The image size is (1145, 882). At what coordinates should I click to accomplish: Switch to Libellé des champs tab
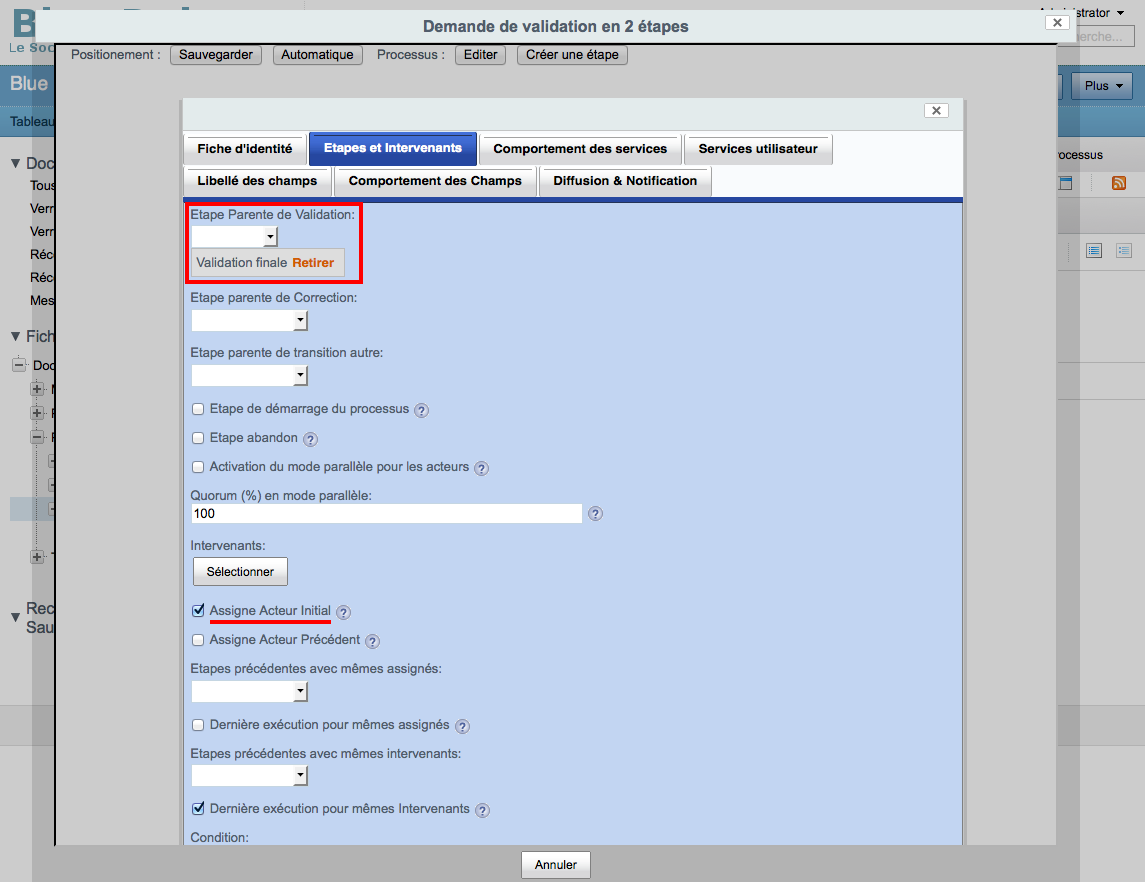(257, 181)
